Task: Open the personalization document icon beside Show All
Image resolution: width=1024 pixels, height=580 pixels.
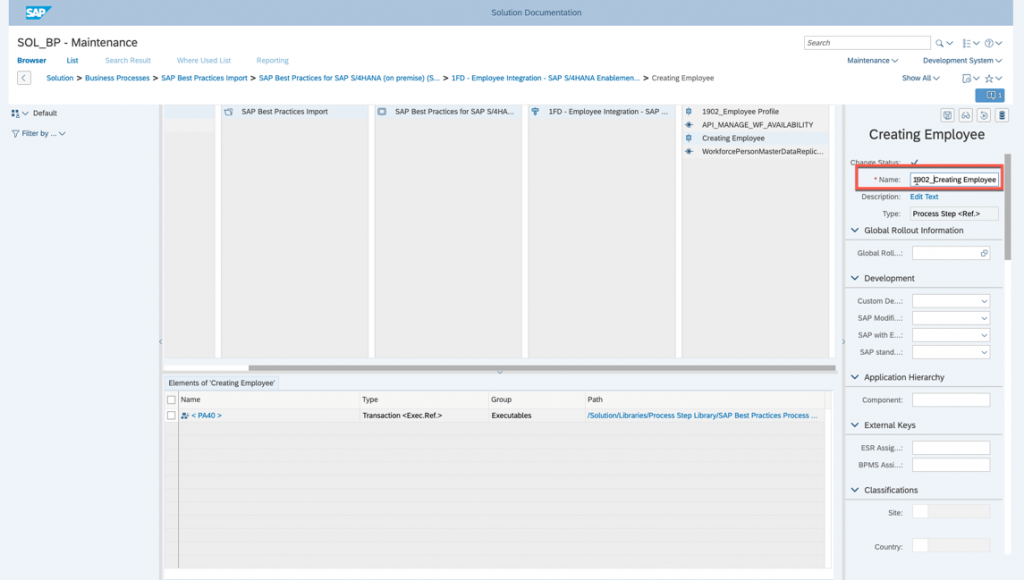Action: (967, 78)
